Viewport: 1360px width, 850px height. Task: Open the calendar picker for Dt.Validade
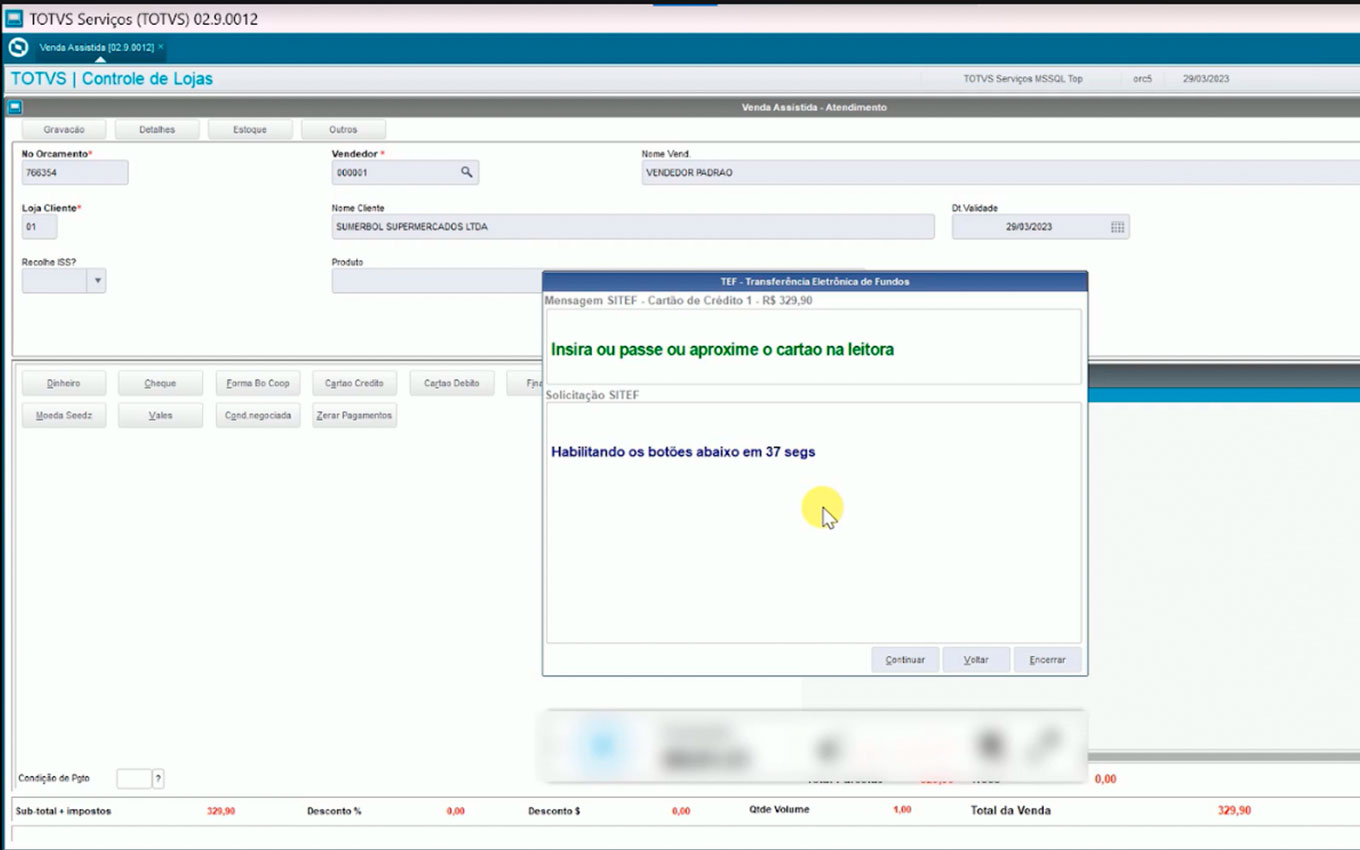point(1117,227)
